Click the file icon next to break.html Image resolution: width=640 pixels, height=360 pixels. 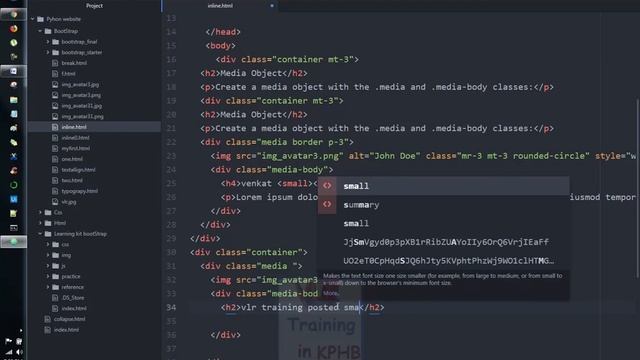pos(55,63)
